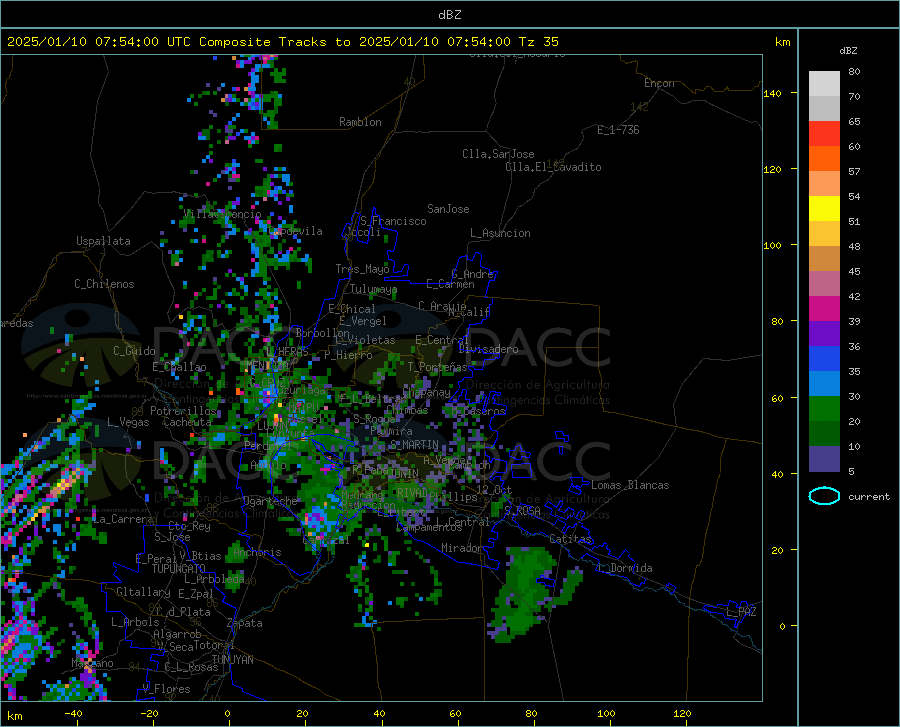Click the royal blue swatch between 36 and 35

coord(824,359)
